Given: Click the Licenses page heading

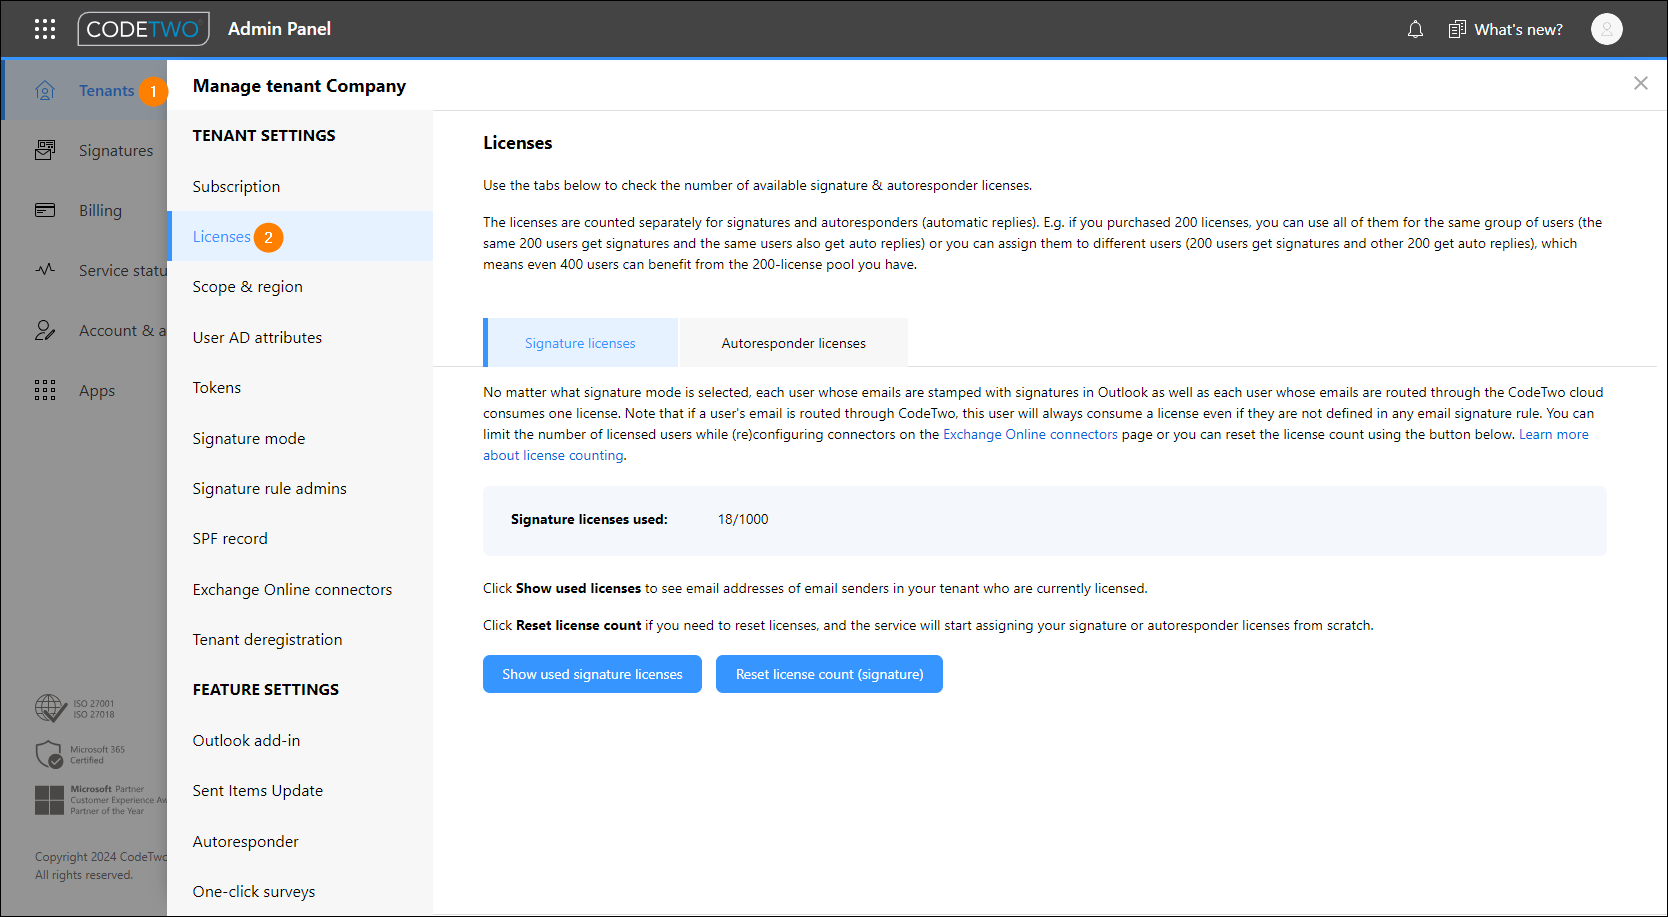Looking at the screenshot, I should click(x=517, y=143).
